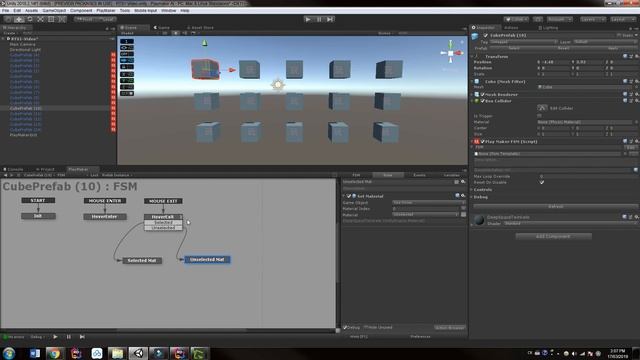The height and width of the screenshot is (360, 640).
Task: Select the Rect Transform tool
Action: pos(51,19)
